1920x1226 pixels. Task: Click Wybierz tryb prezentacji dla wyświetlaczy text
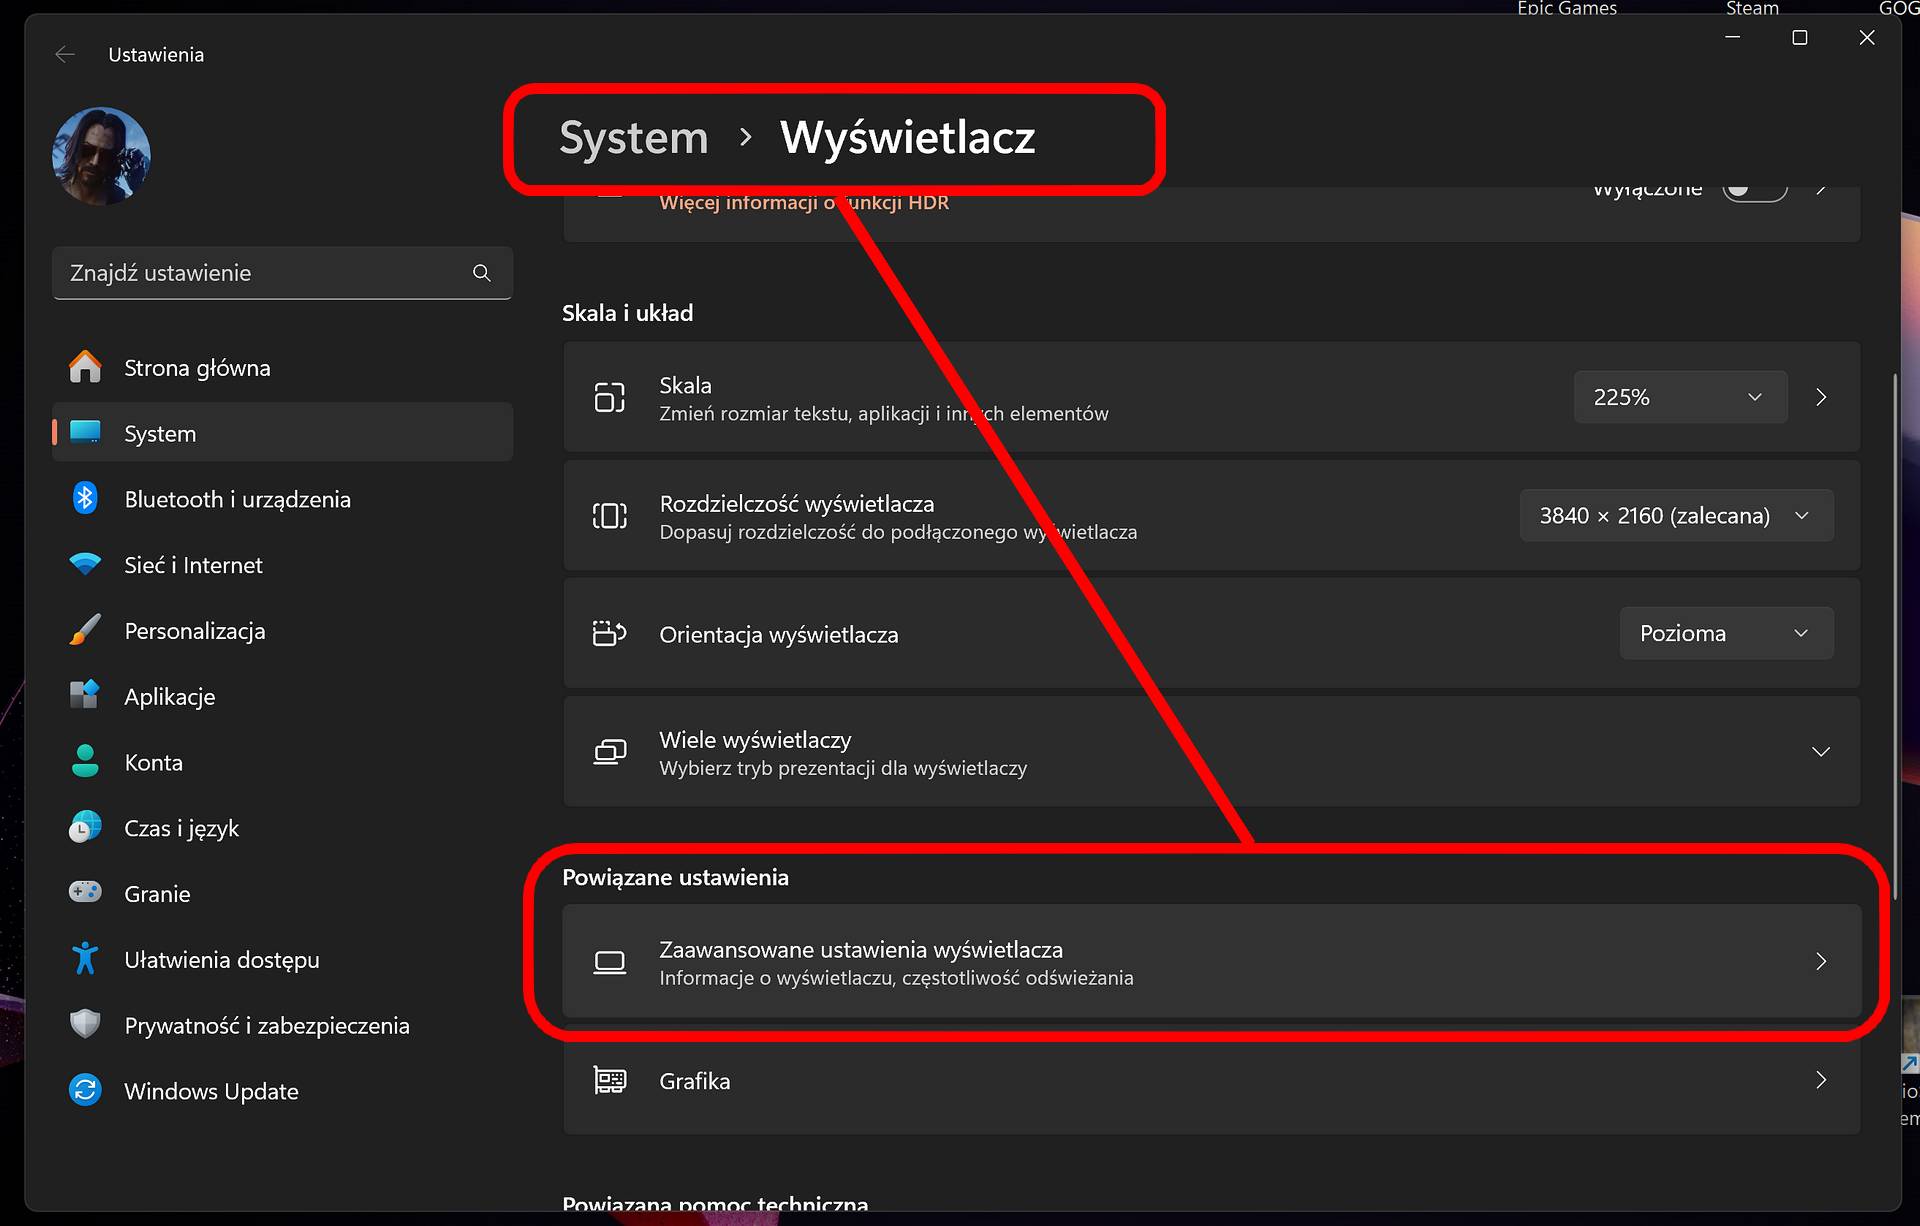[843, 768]
